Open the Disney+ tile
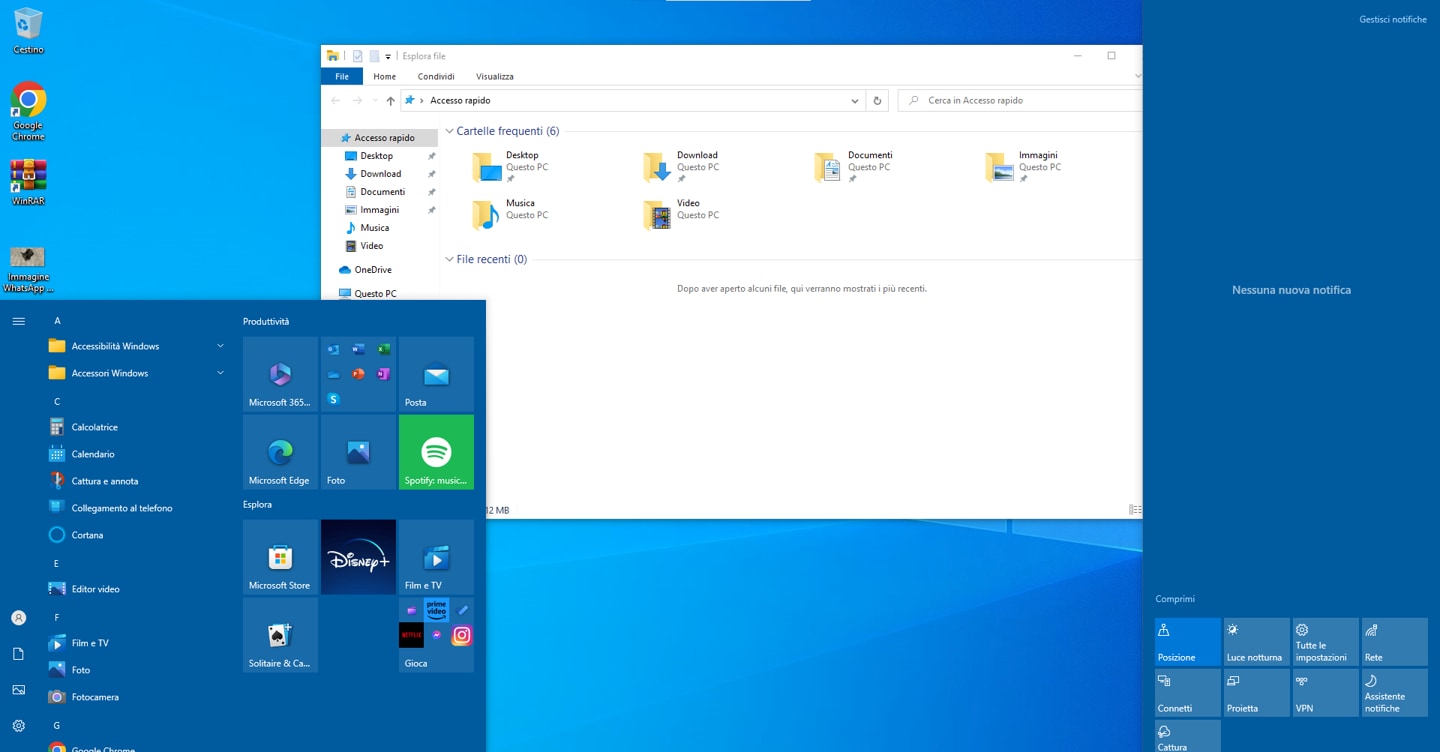This screenshot has width=1440, height=752. (357, 556)
